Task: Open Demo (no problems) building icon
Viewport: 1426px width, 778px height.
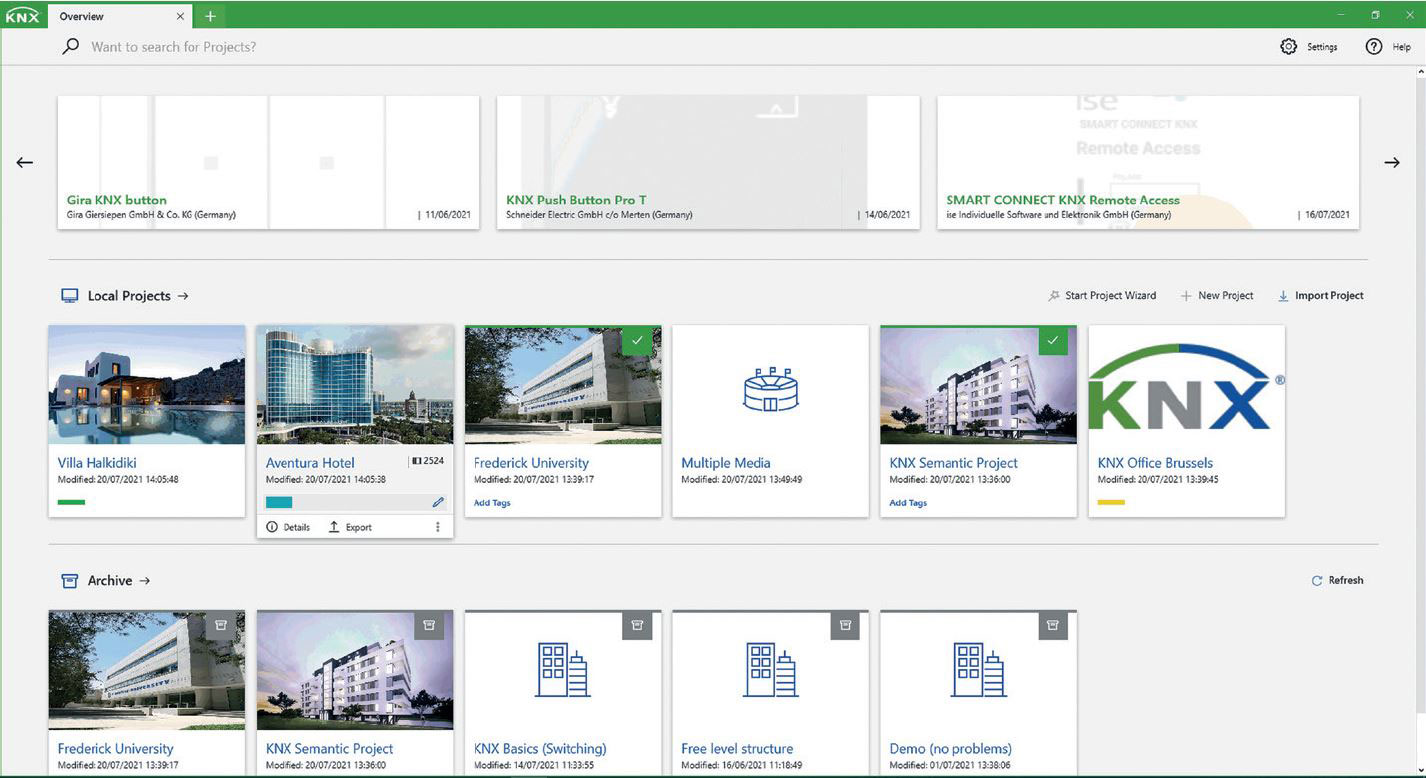Action: (978, 670)
